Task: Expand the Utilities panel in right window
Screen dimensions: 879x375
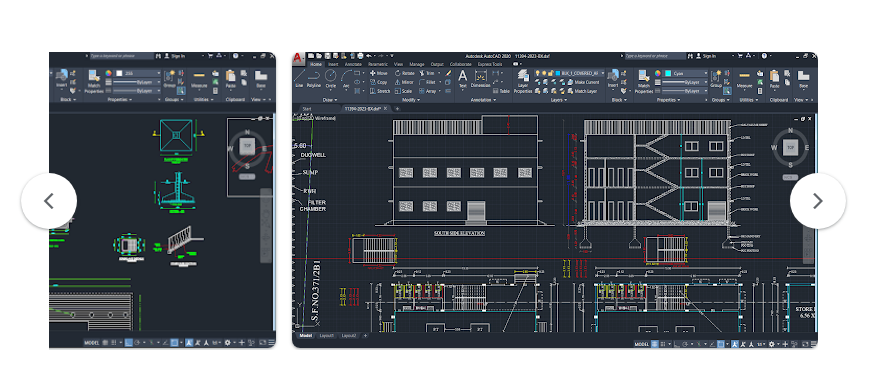Action: click(x=748, y=100)
